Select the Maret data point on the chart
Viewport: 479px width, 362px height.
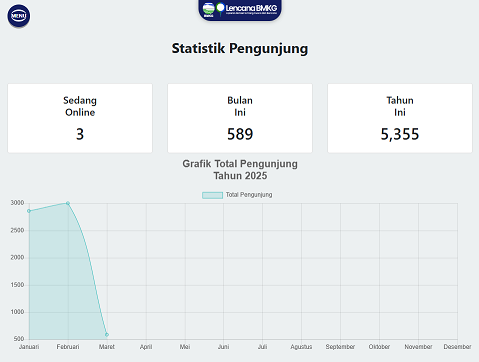coord(107,334)
